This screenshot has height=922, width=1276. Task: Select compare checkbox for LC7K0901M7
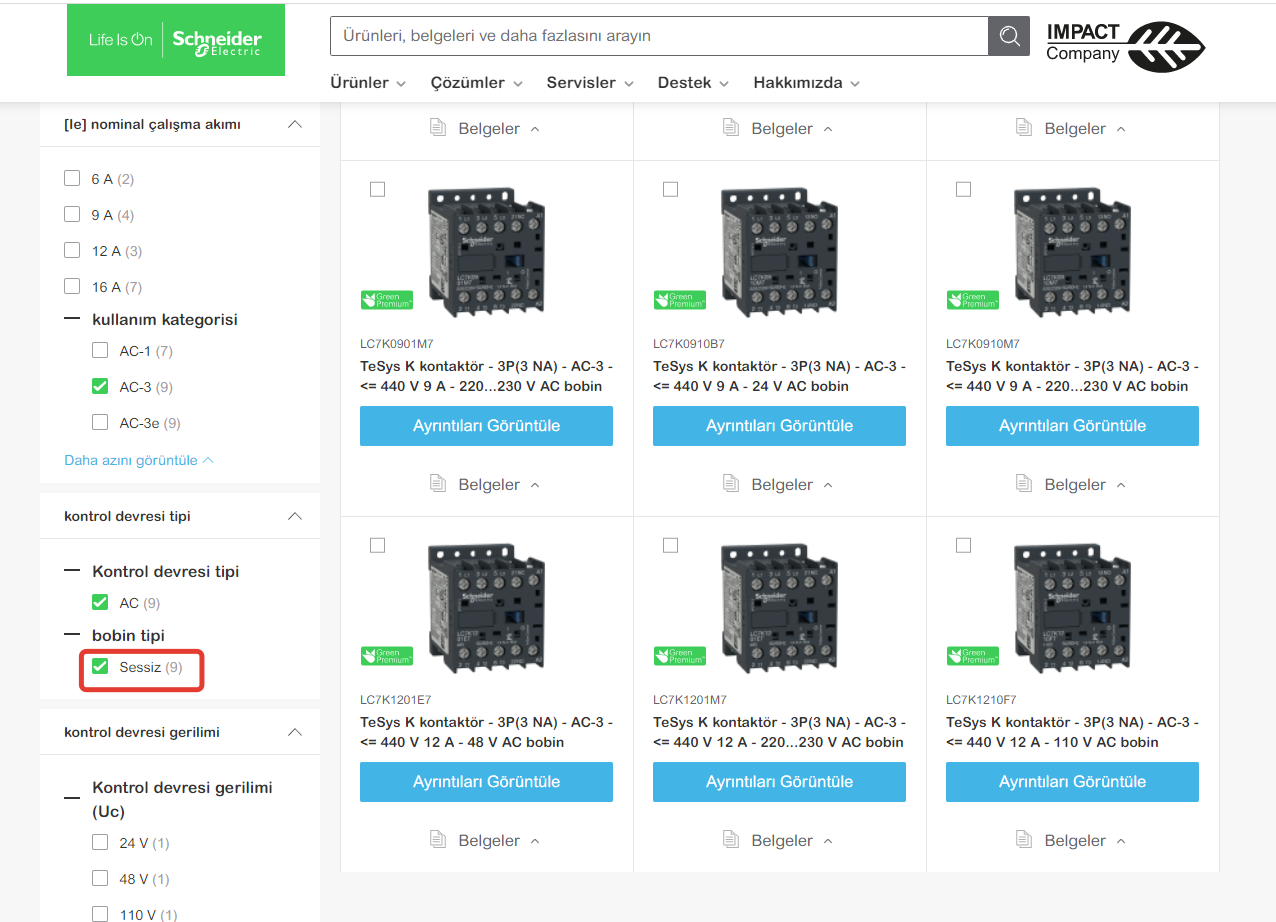[x=377, y=189]
